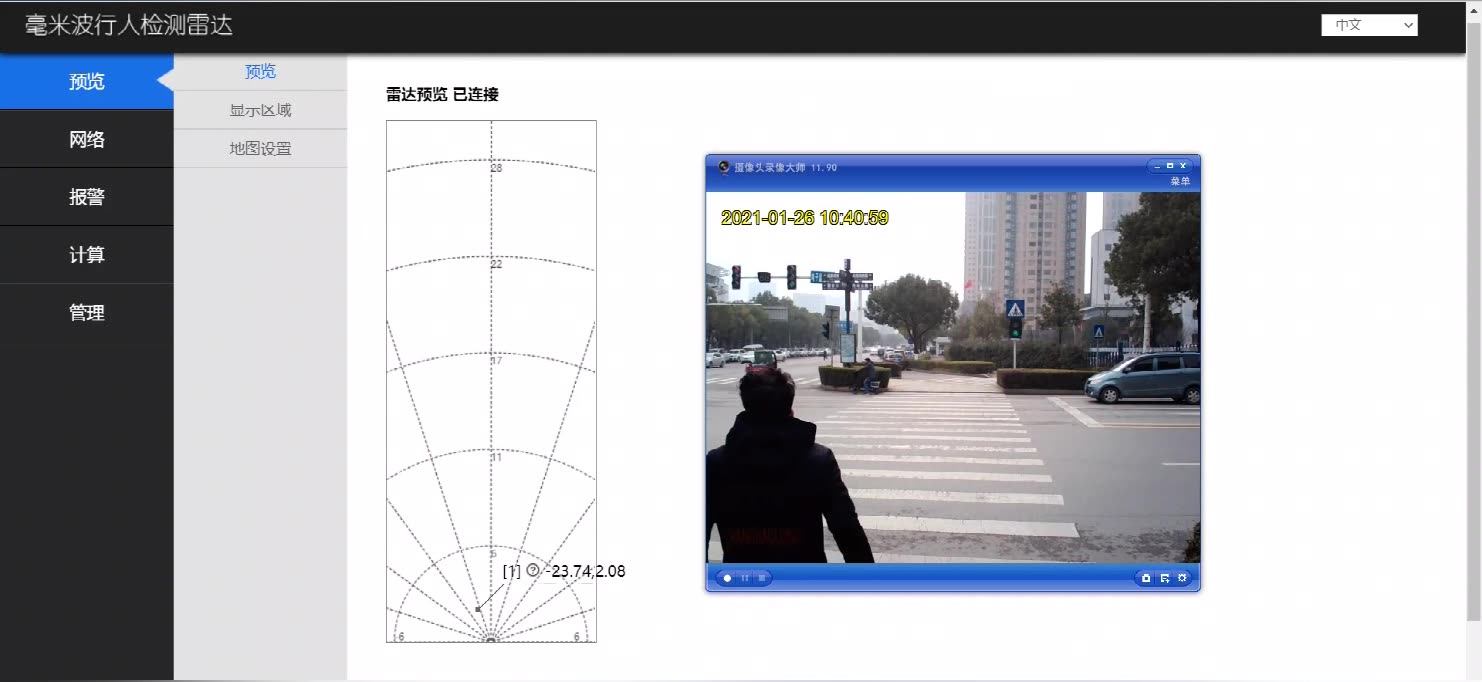Take a snapshot in the camera recorder
The width and height of the screenshot is (1482, 682).
coord(1146,578)
